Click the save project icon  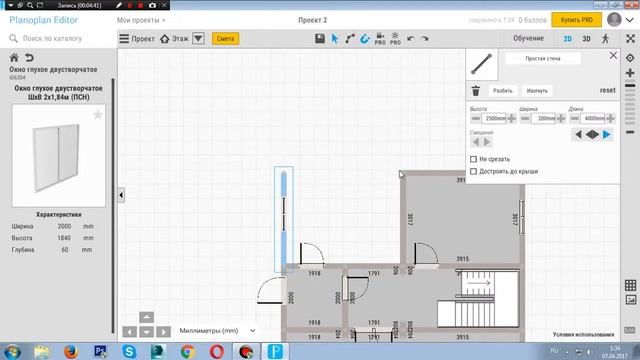(x=320, y=38)
